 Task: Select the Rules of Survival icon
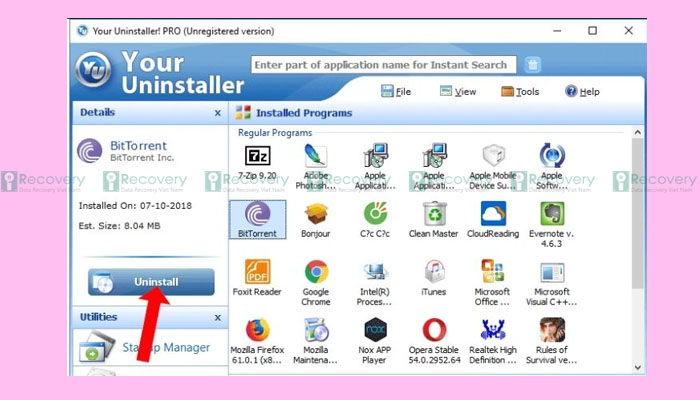(x=552, y=330)
